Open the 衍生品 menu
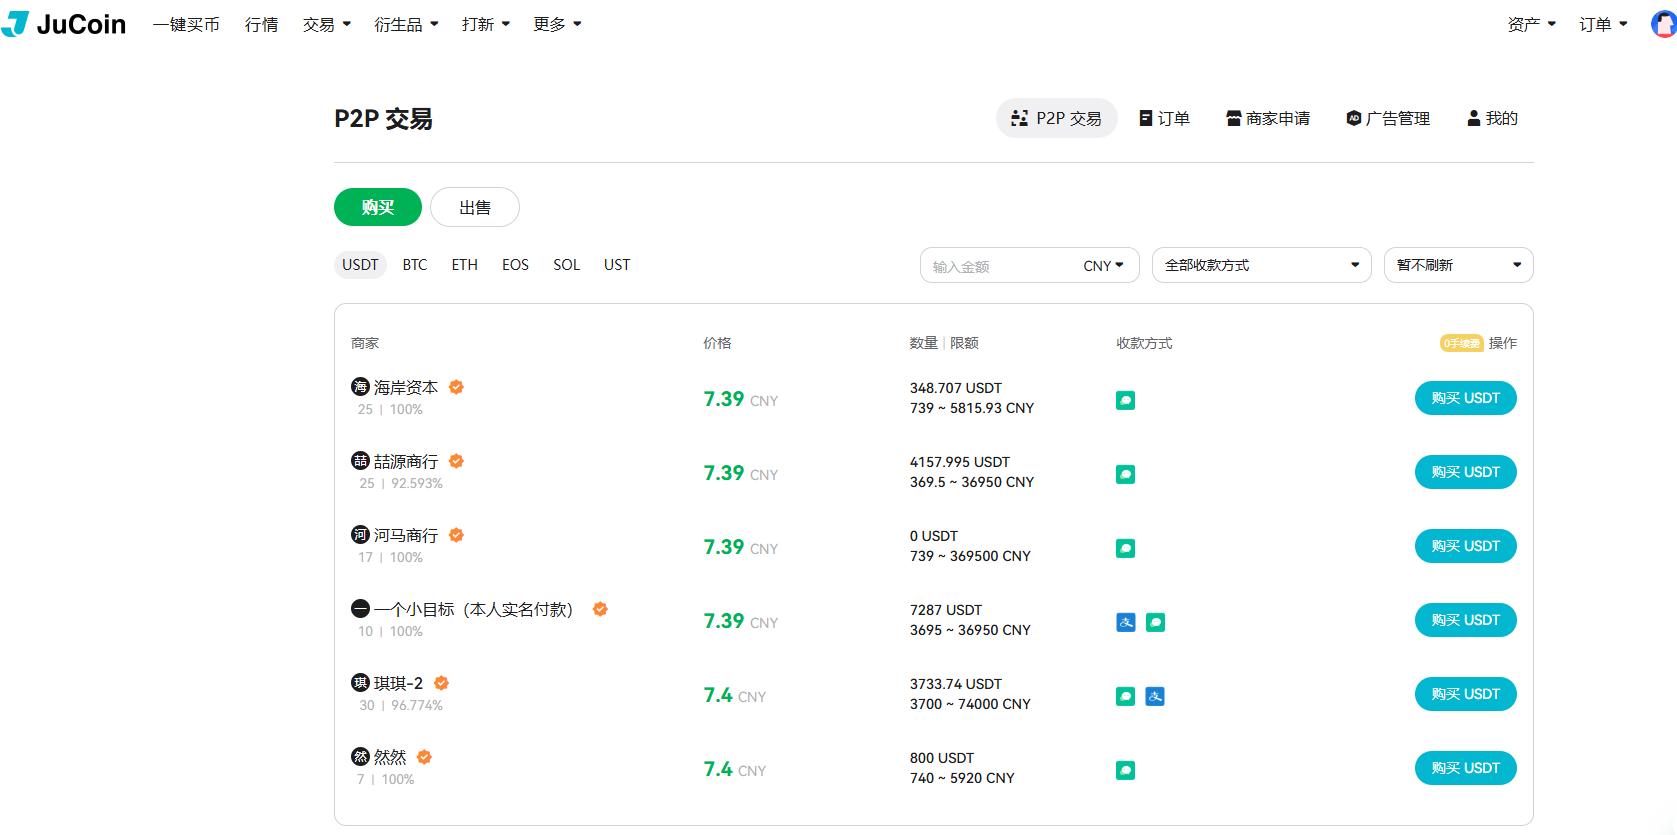The height and width of the screenshot is (835, 1677). pyautogui.click(x=405, y=24)
